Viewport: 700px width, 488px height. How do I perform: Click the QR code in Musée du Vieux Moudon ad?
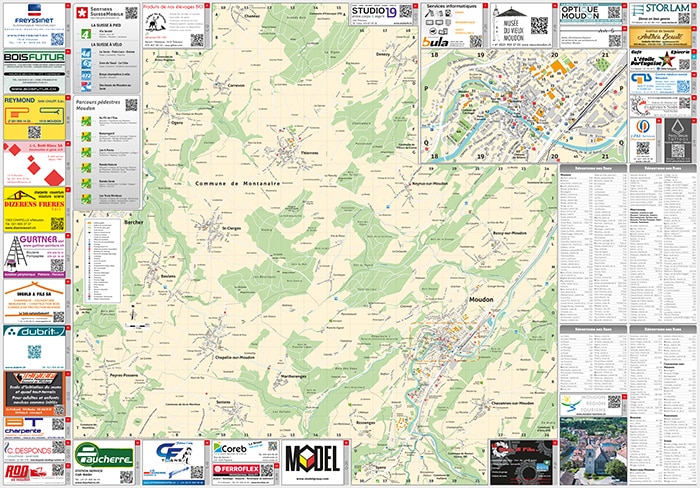539,25
